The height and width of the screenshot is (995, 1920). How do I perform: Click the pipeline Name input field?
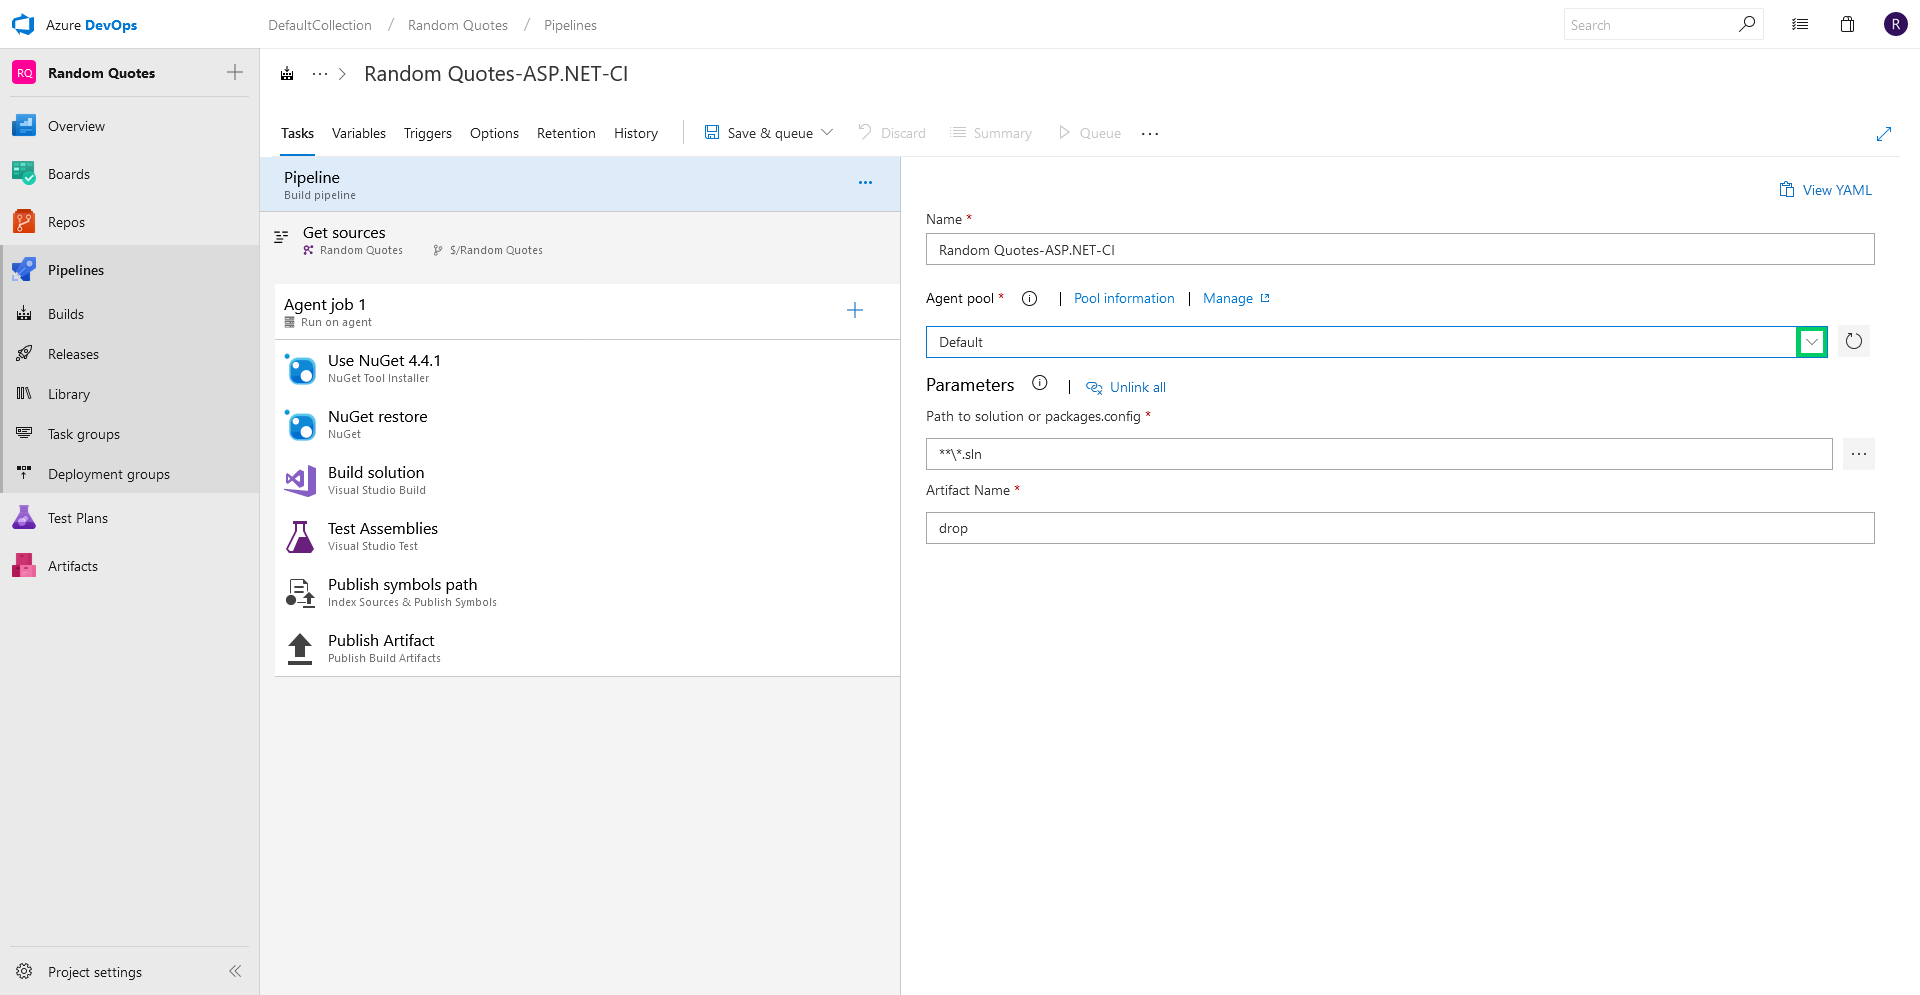pos(1400,249)
